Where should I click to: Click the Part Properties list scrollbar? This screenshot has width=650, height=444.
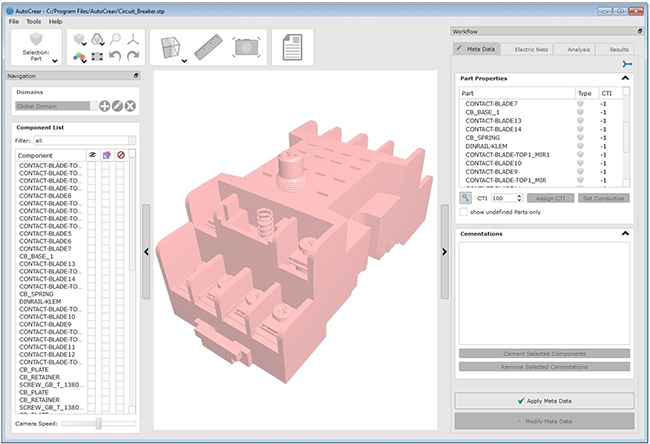point(626,137)
